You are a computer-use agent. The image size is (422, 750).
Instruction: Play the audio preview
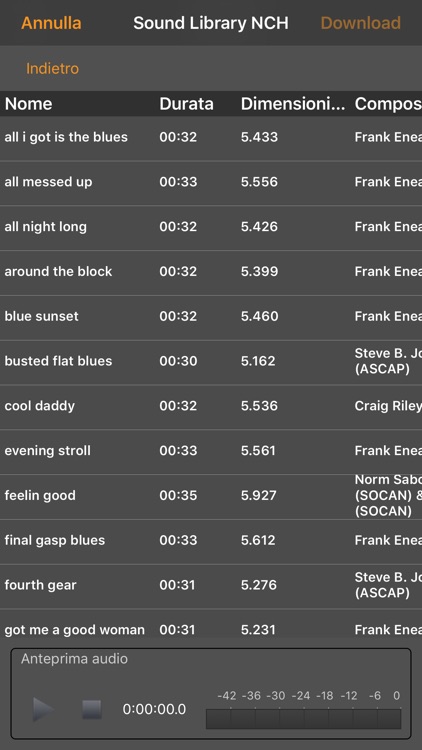(x=43, y=709)
